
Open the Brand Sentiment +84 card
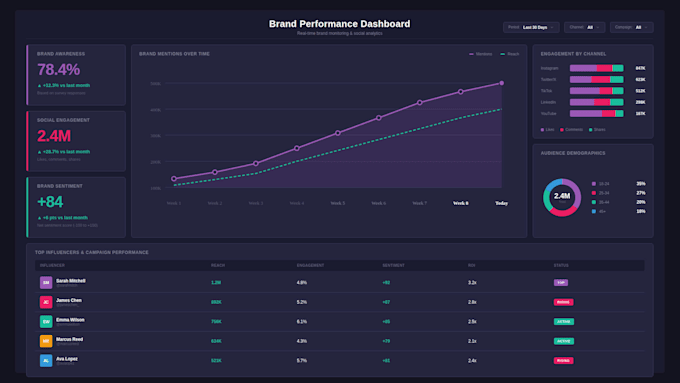click(76, 207)
